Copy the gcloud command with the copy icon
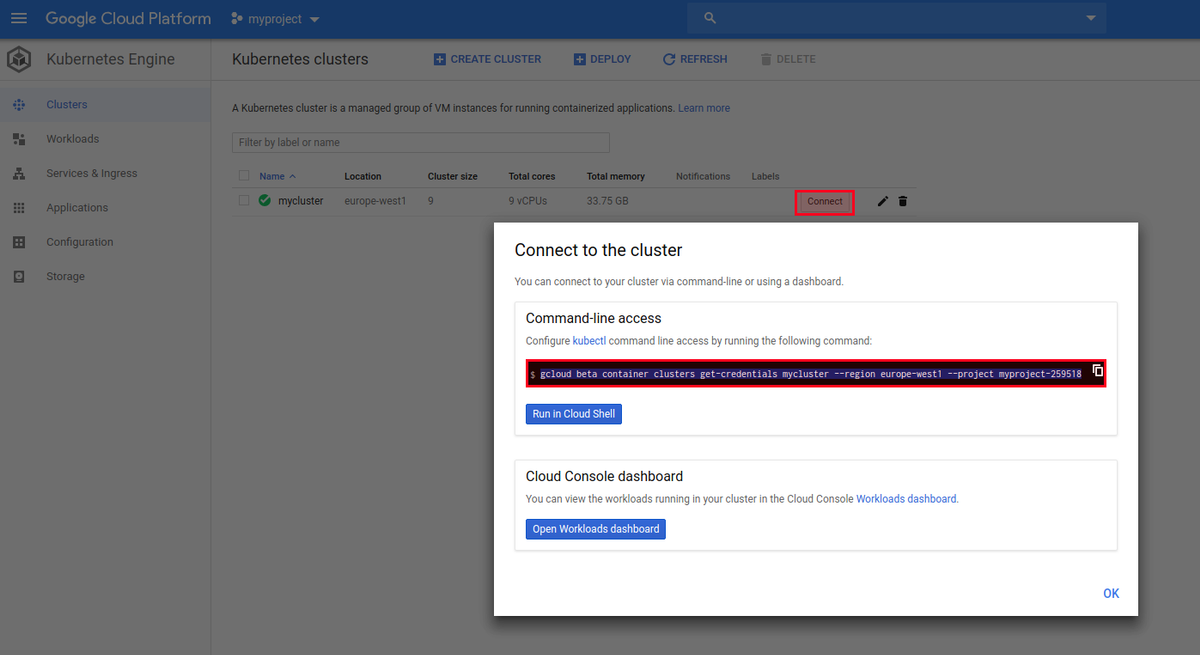Image resolution: width=1200 pixels, height=655 pixels. (1097, 370)
